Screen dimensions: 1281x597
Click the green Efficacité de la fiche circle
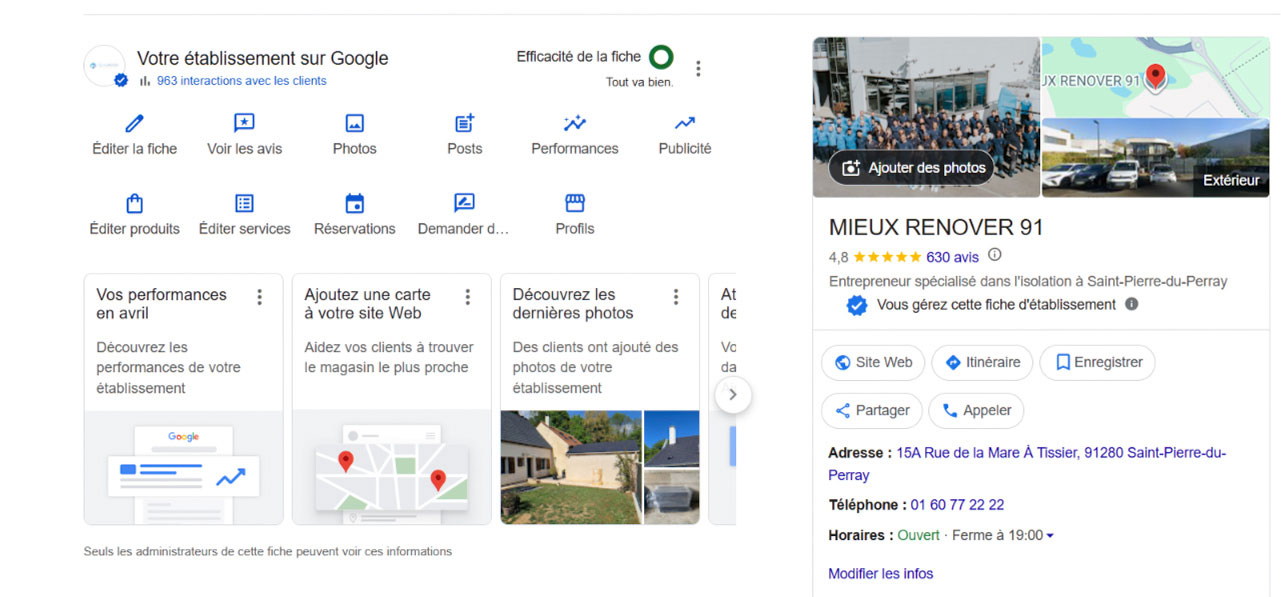661,57
